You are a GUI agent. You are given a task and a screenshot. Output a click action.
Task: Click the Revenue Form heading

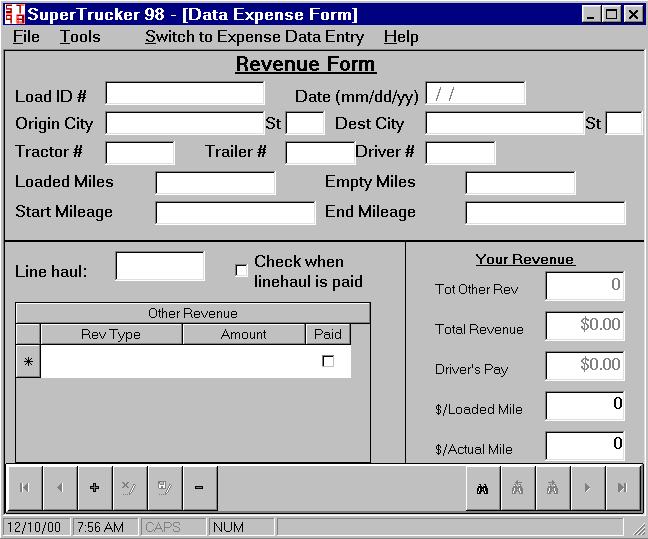tap(306, 64)
